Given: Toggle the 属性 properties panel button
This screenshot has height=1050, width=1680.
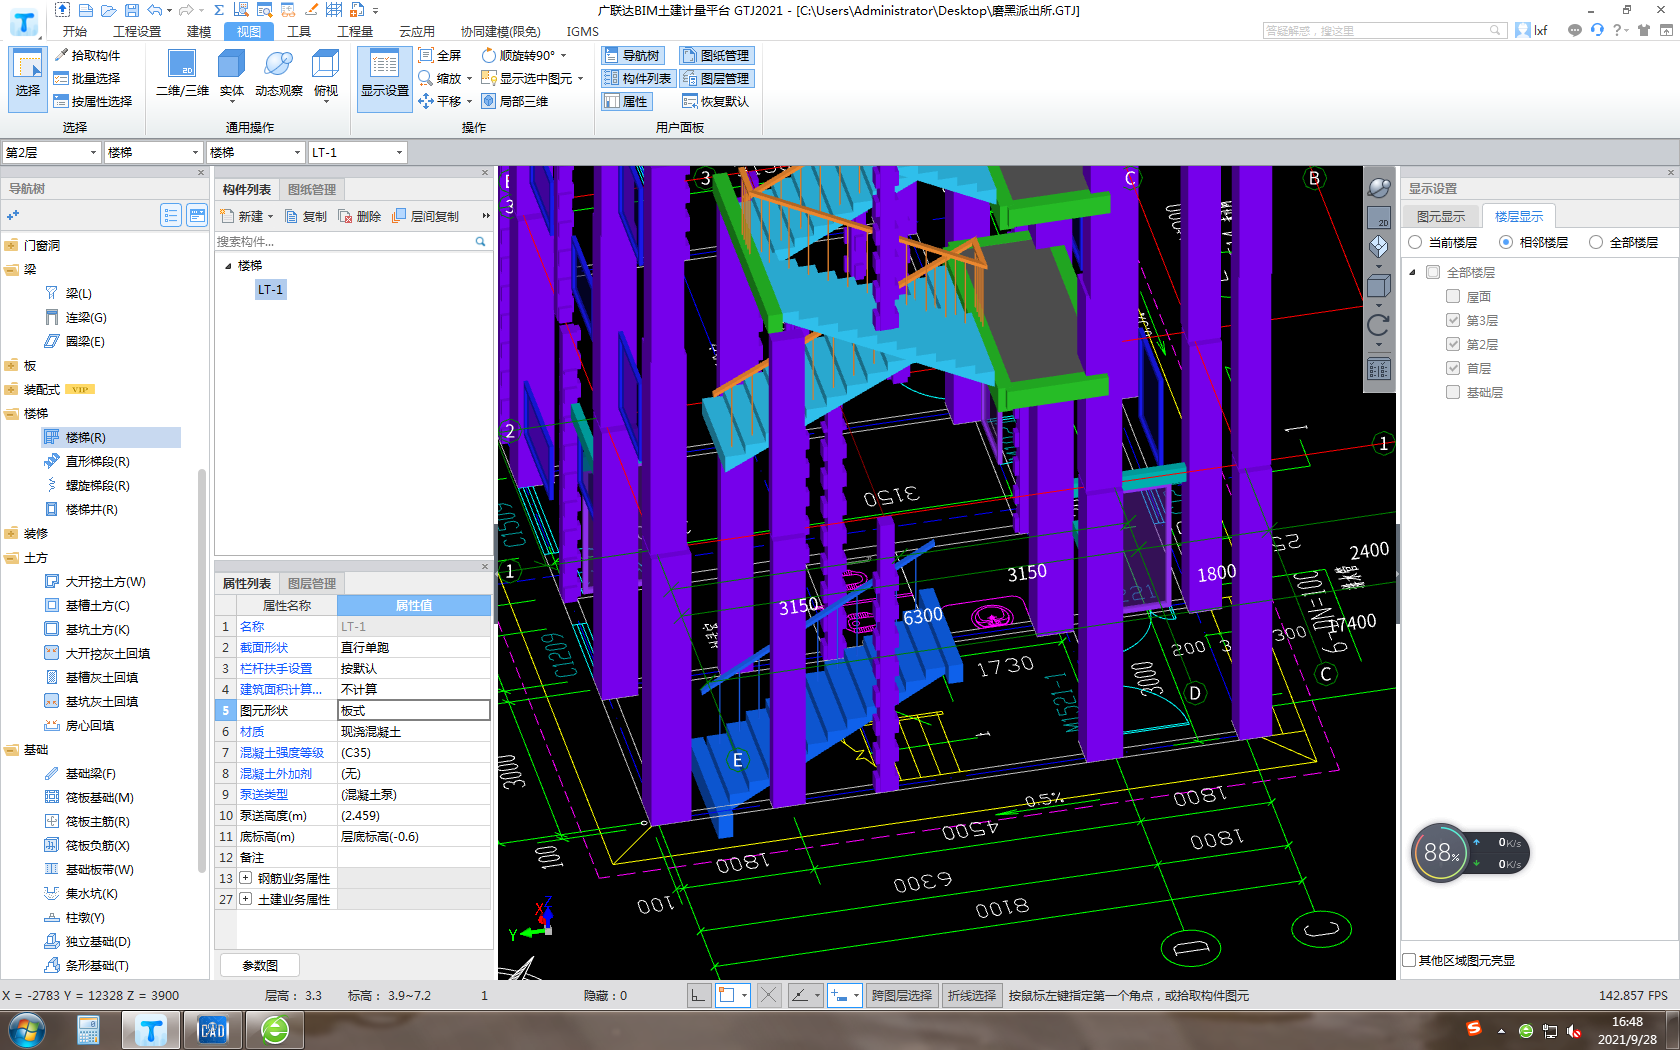Looking at the screenshot, I should (626, 101).
